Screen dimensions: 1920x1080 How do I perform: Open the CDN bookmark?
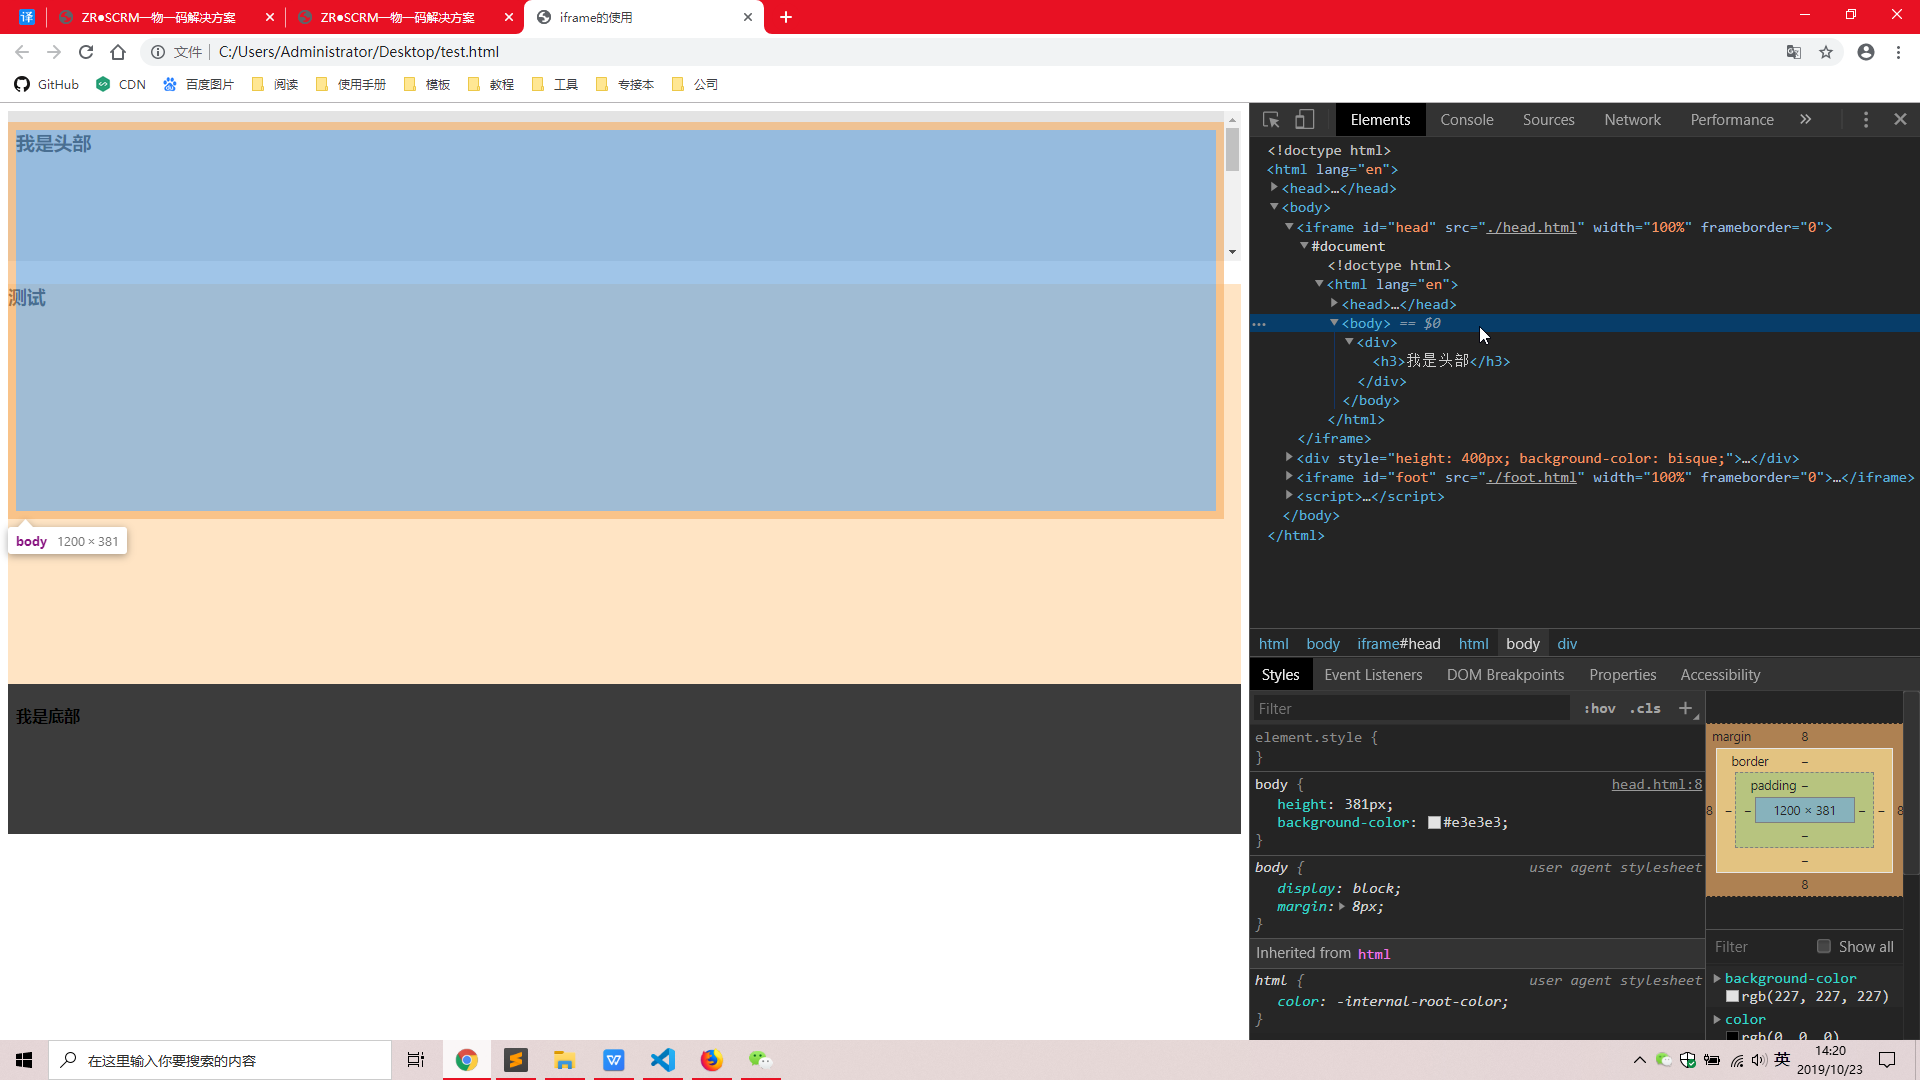coord(121,85)
